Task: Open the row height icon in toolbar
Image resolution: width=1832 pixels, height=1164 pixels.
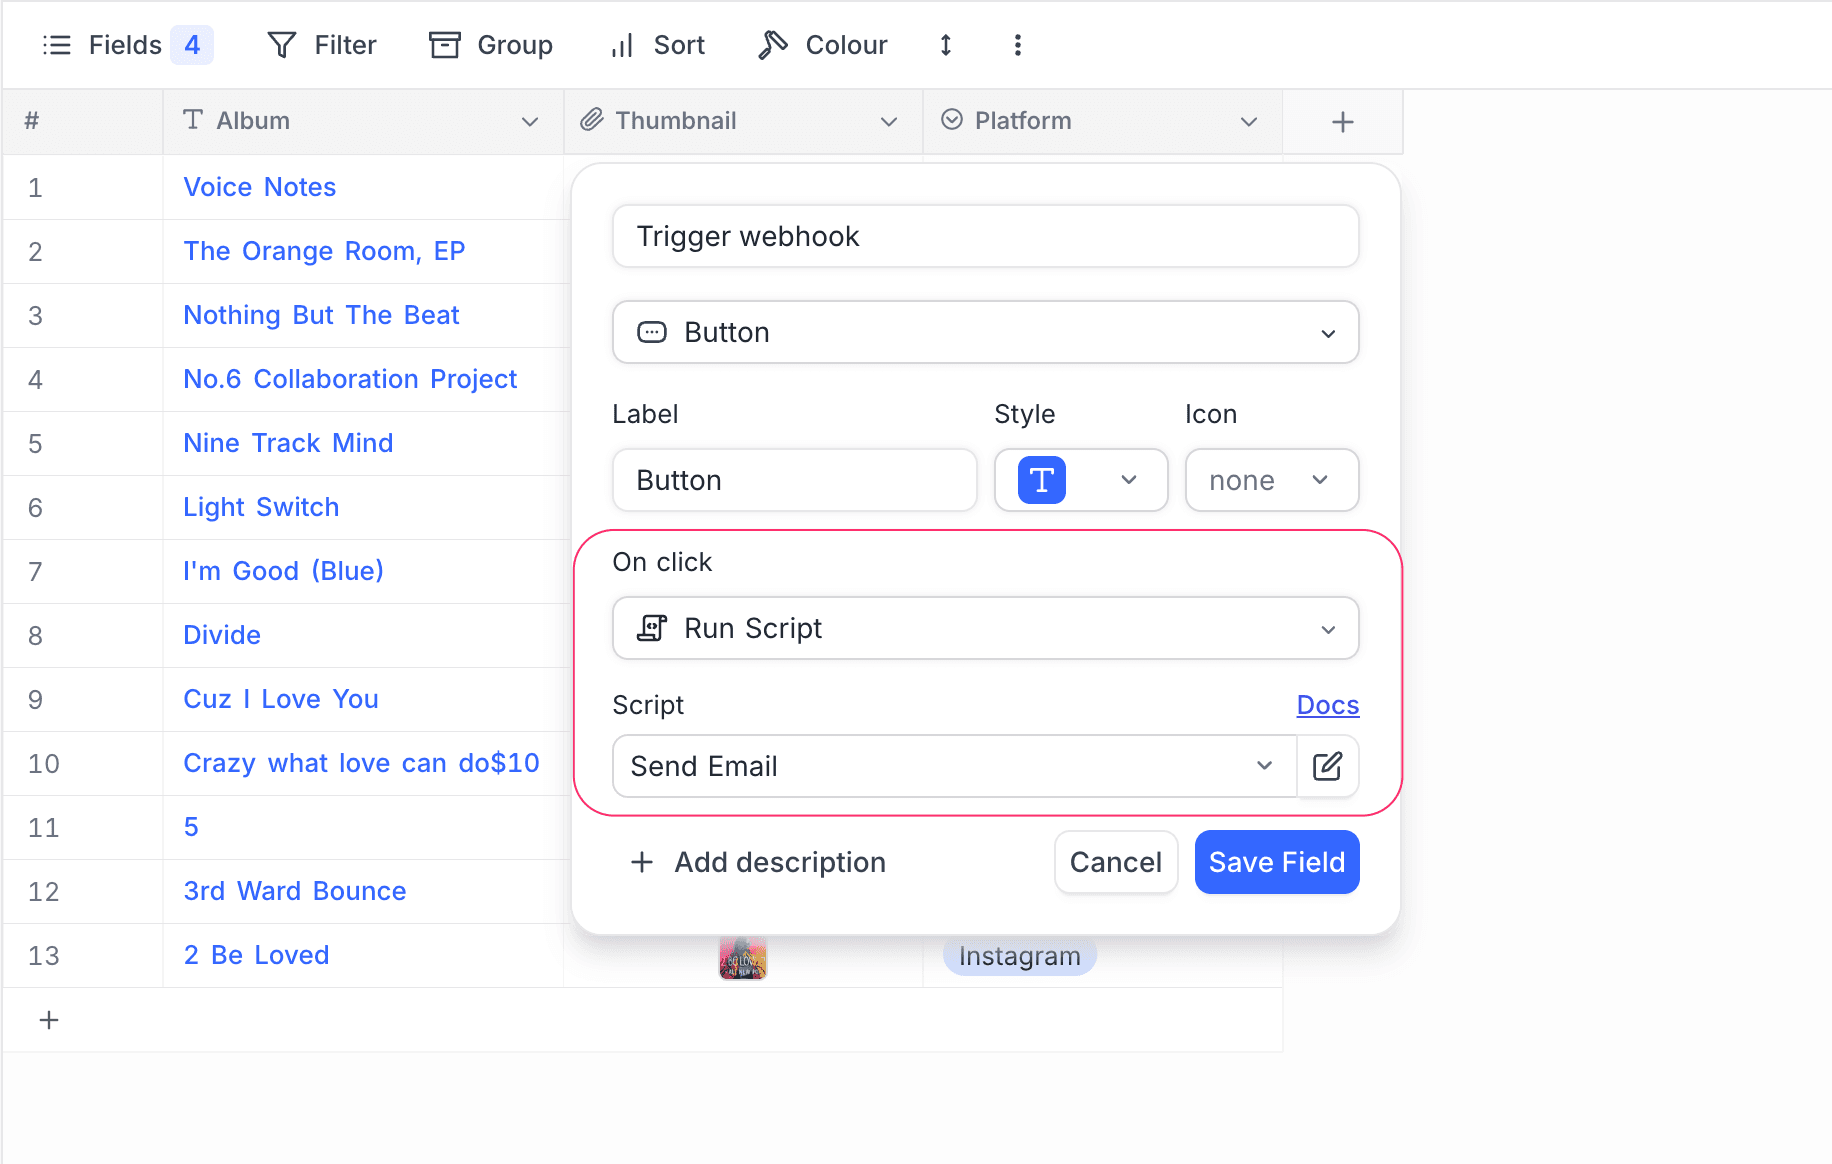Action: tap(945, 45)
